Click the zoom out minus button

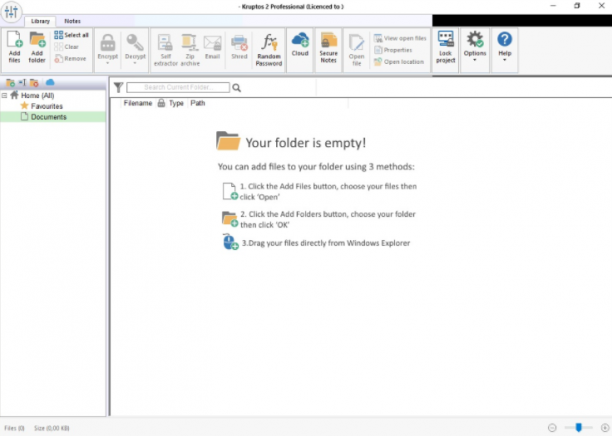pyautogui.click(x=552, y=428)
